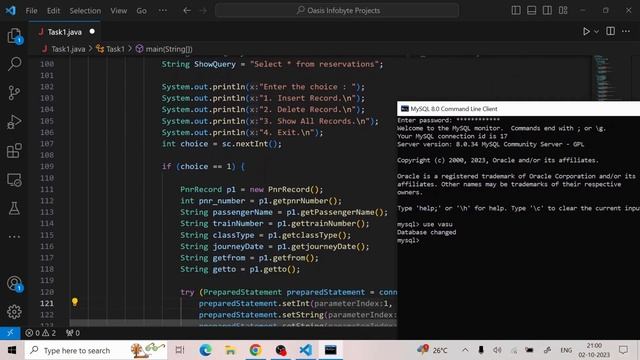
Task: Click 'Database changed' text in MySQL window
Action: tap(427, 232)
